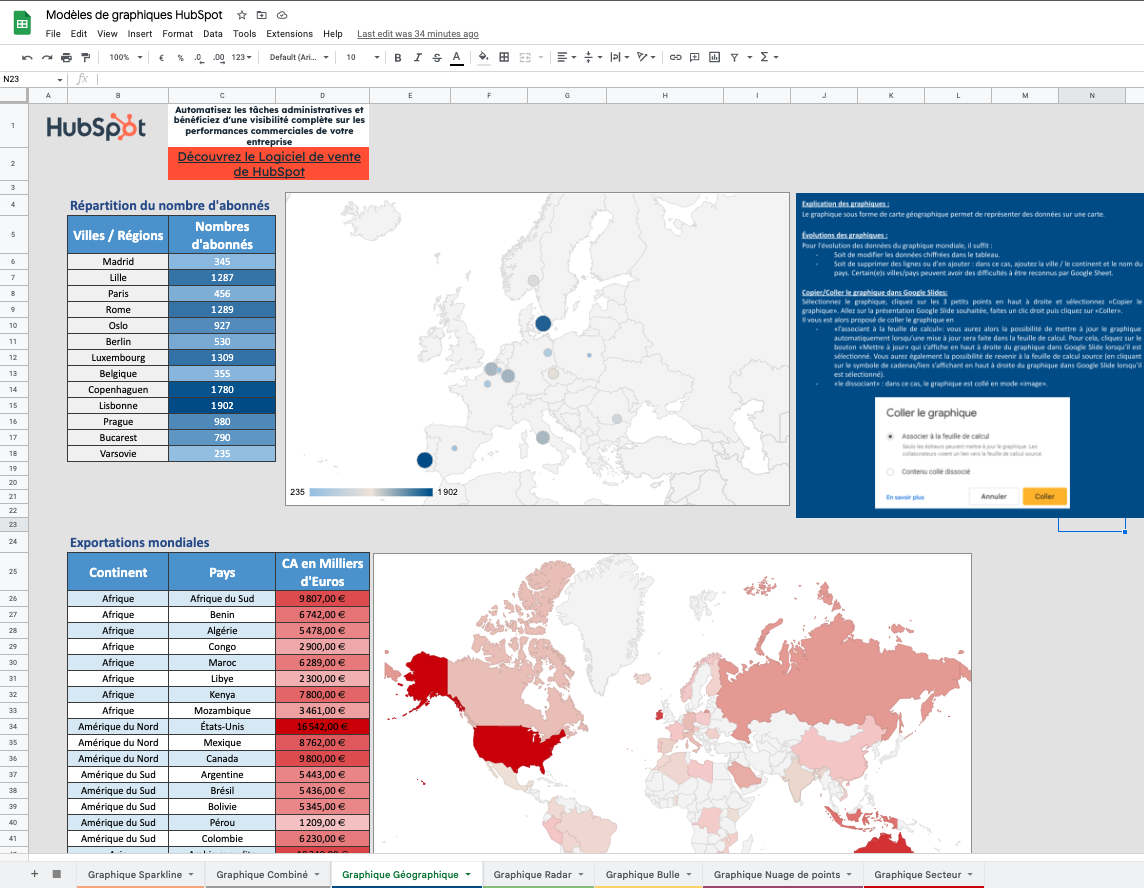
Task: Star the document
Action: (241, 15)
